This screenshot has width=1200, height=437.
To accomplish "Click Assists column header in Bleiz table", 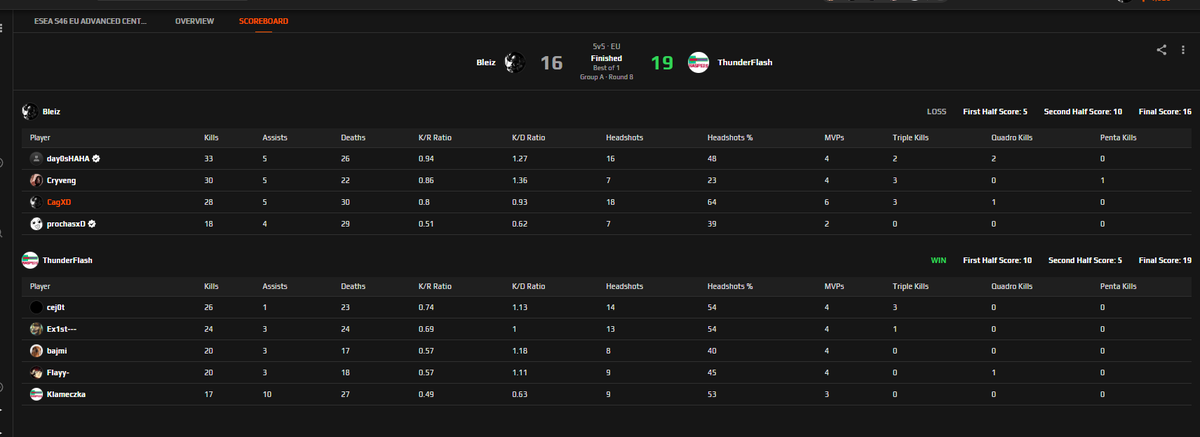I will pyautogui.click(x=275, y=137).
